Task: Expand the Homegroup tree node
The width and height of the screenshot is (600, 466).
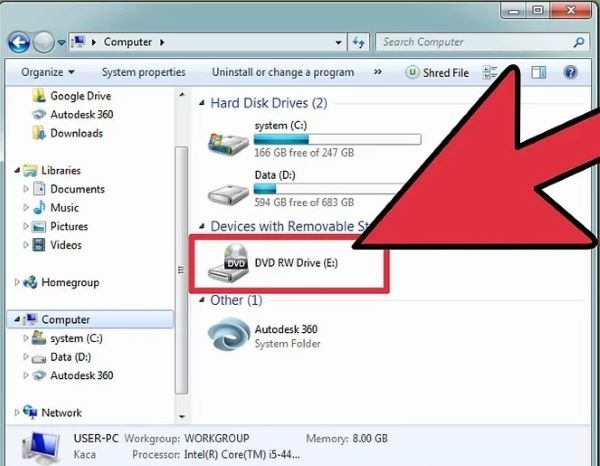Action: click(x=17, y=283)
